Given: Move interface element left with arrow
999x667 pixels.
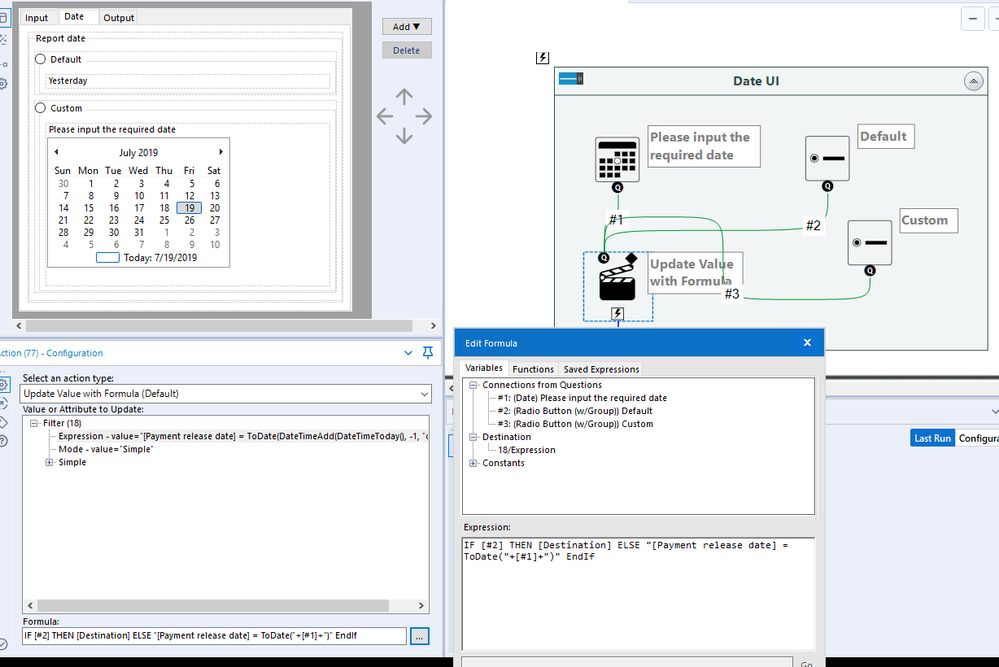Looking at the screenshot, I should (x=385, y=117).
